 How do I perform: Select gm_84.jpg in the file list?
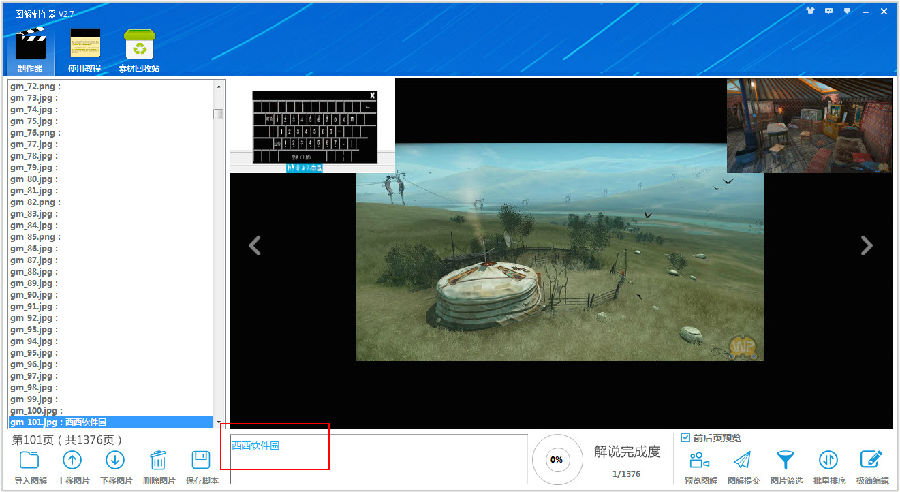[x=34, y=226]
